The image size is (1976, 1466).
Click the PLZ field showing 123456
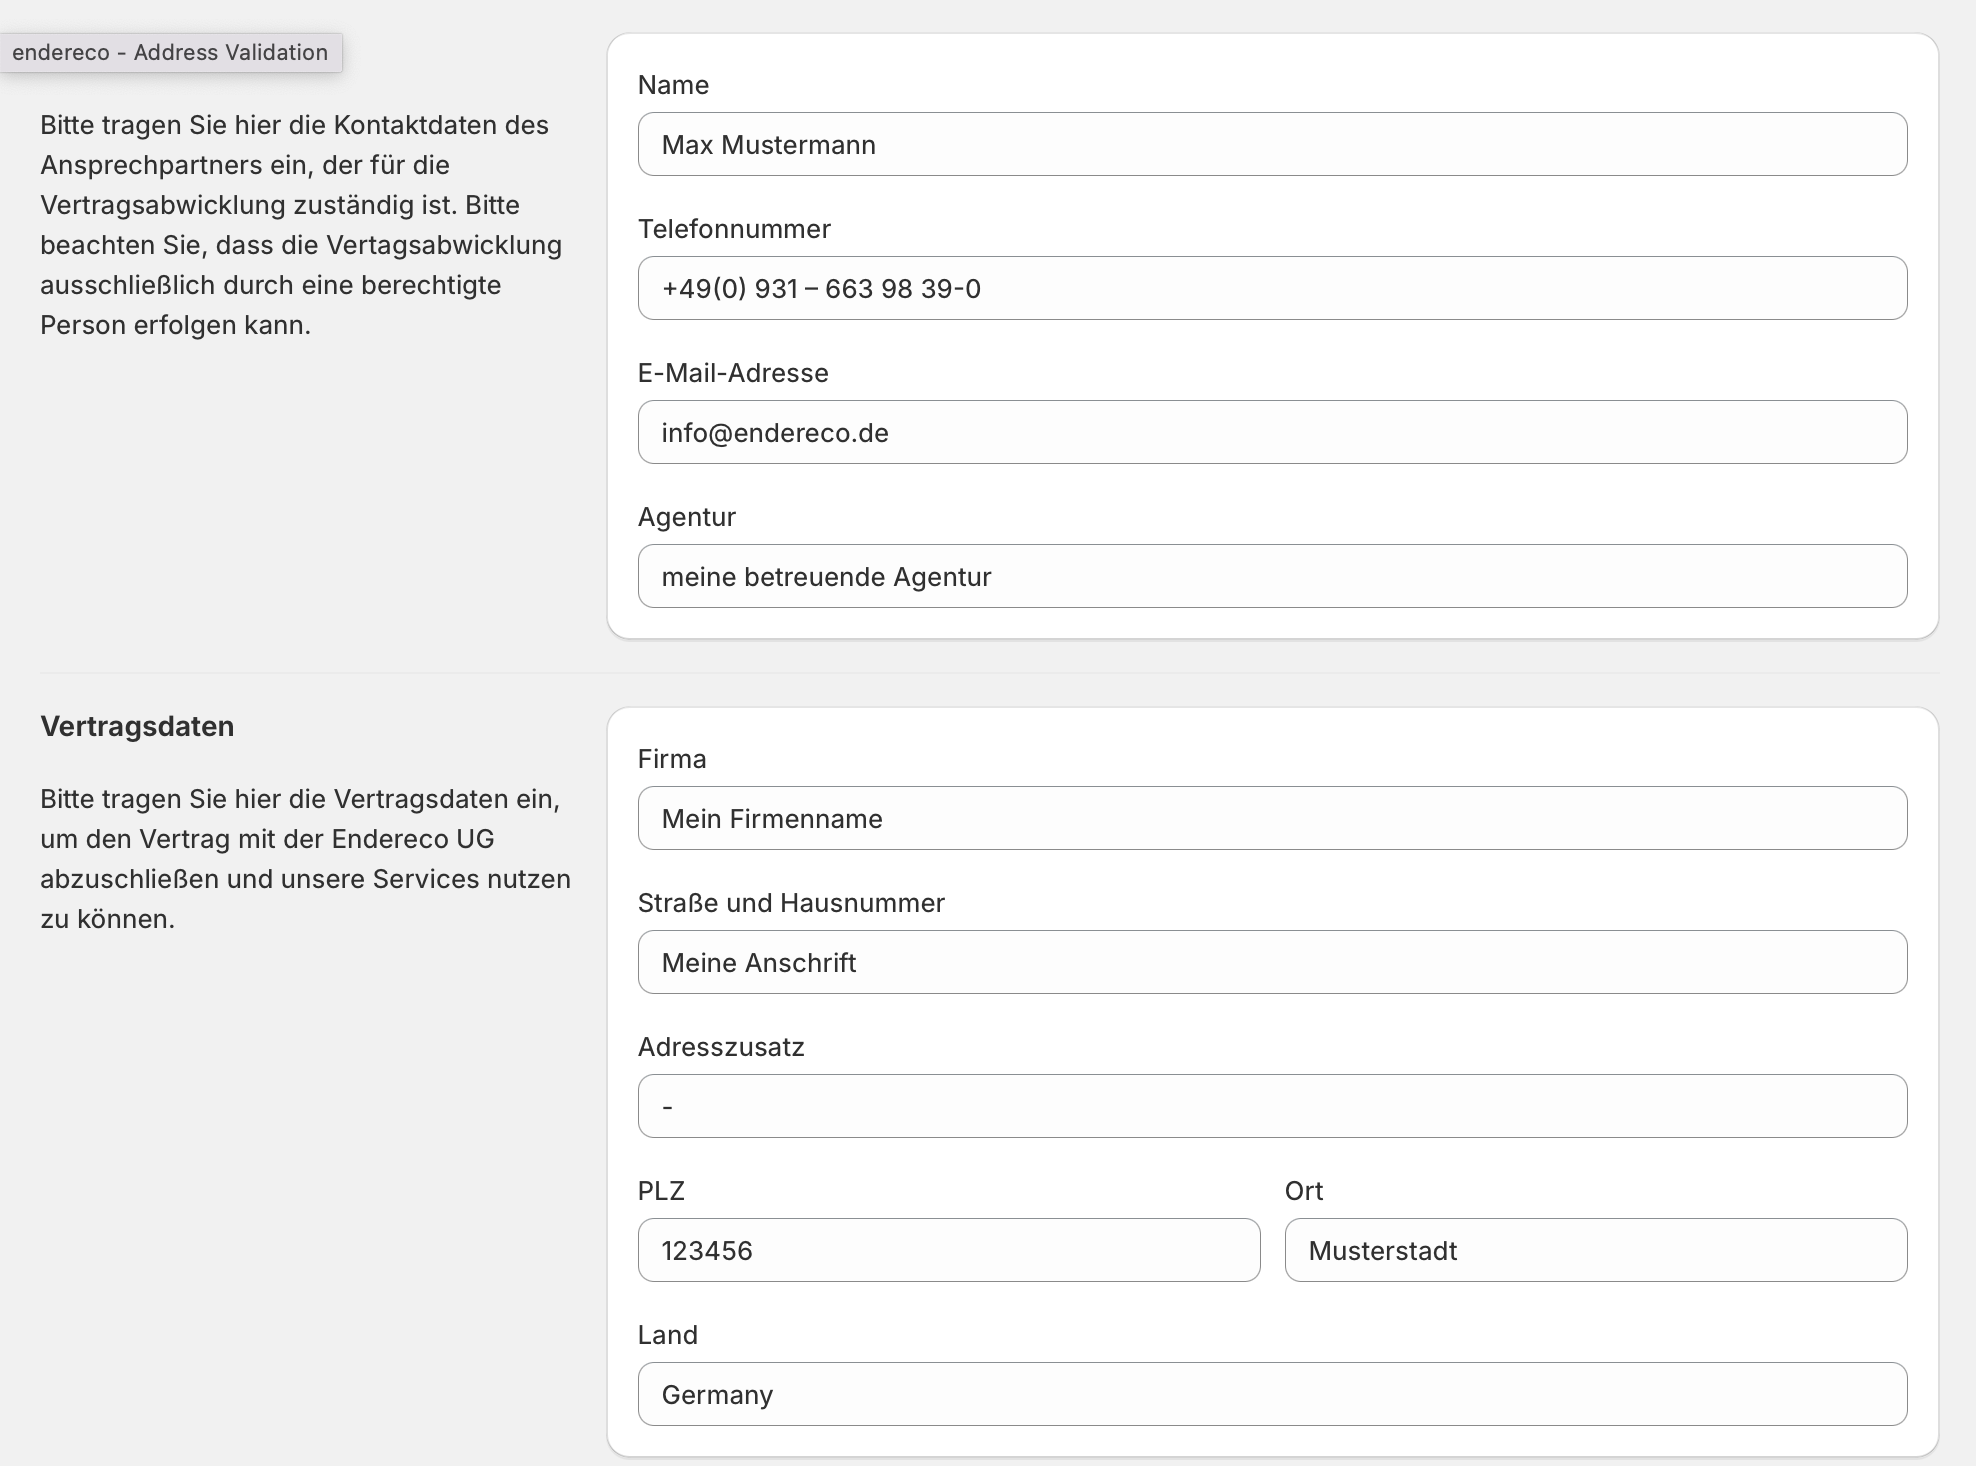pyautogui.click(x=949, y=1250)
